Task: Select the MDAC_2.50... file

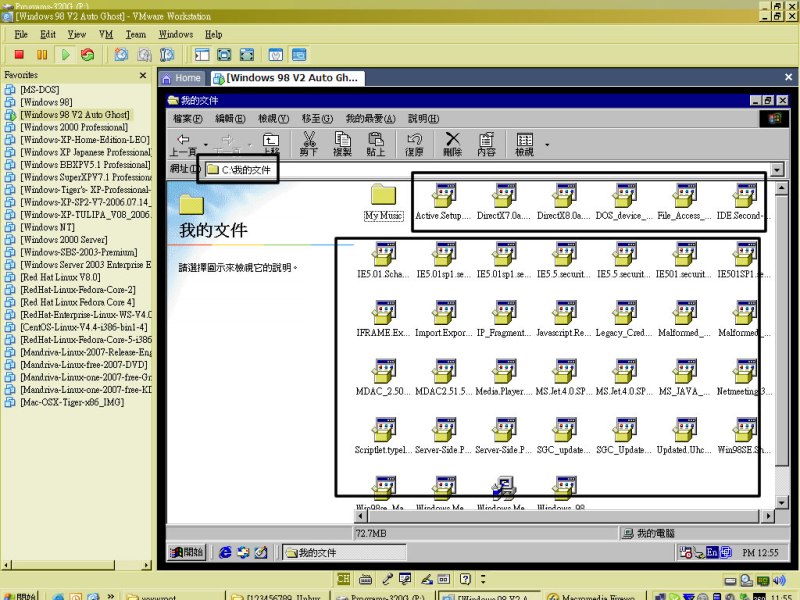Action: click(384, 378)
